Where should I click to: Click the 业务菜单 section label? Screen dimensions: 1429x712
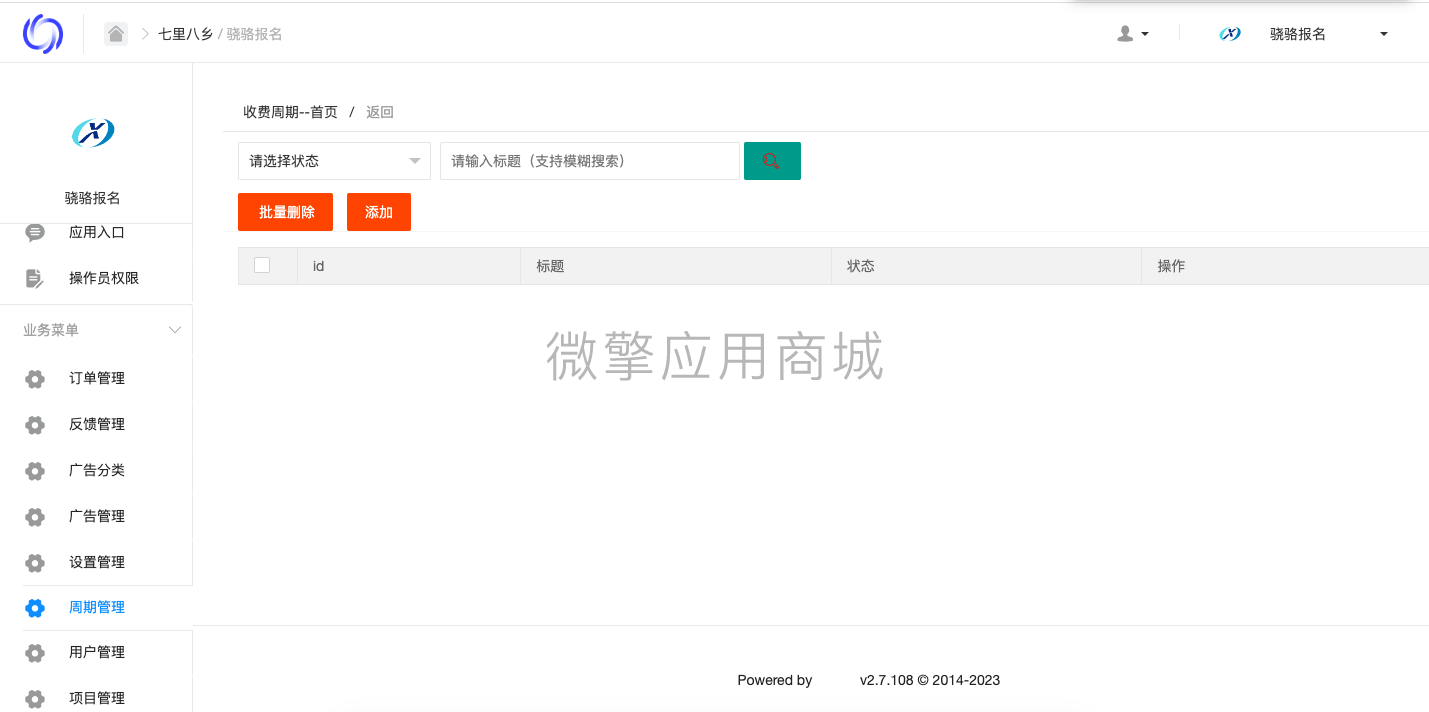point(51,330)
